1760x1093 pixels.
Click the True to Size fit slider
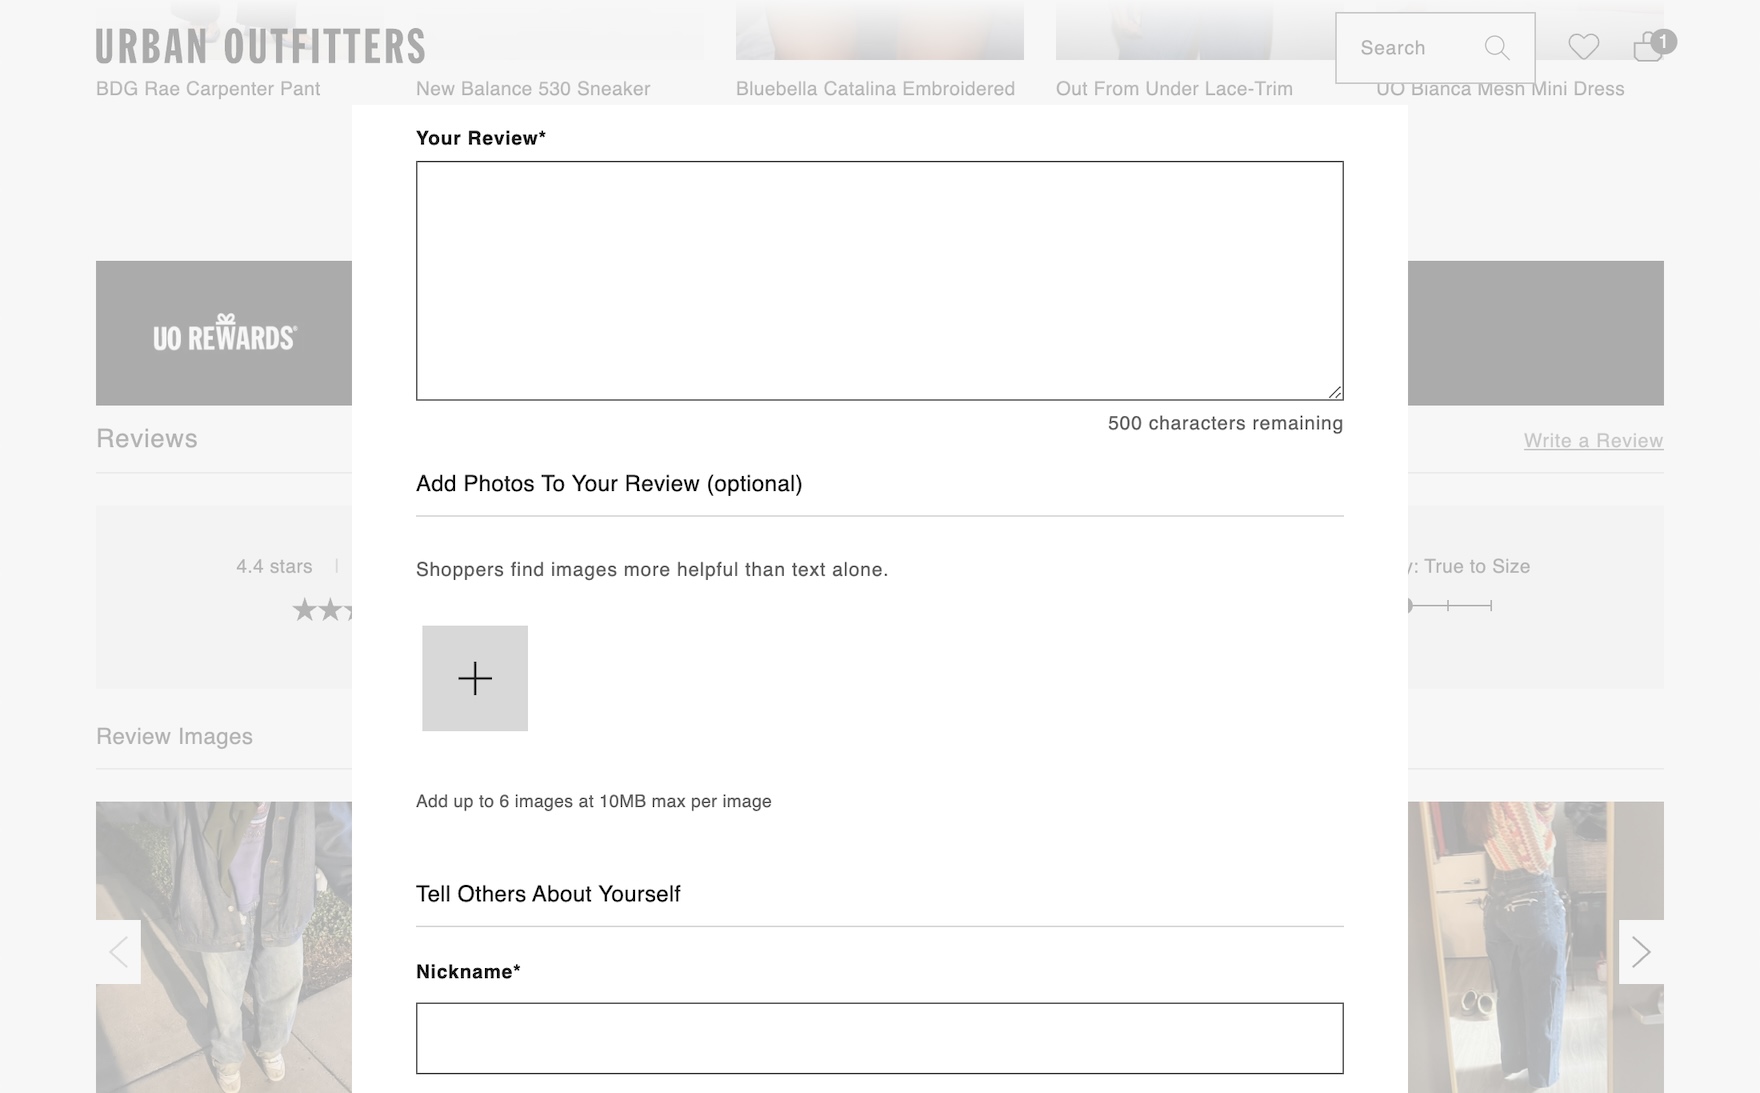coord(1450,605)
